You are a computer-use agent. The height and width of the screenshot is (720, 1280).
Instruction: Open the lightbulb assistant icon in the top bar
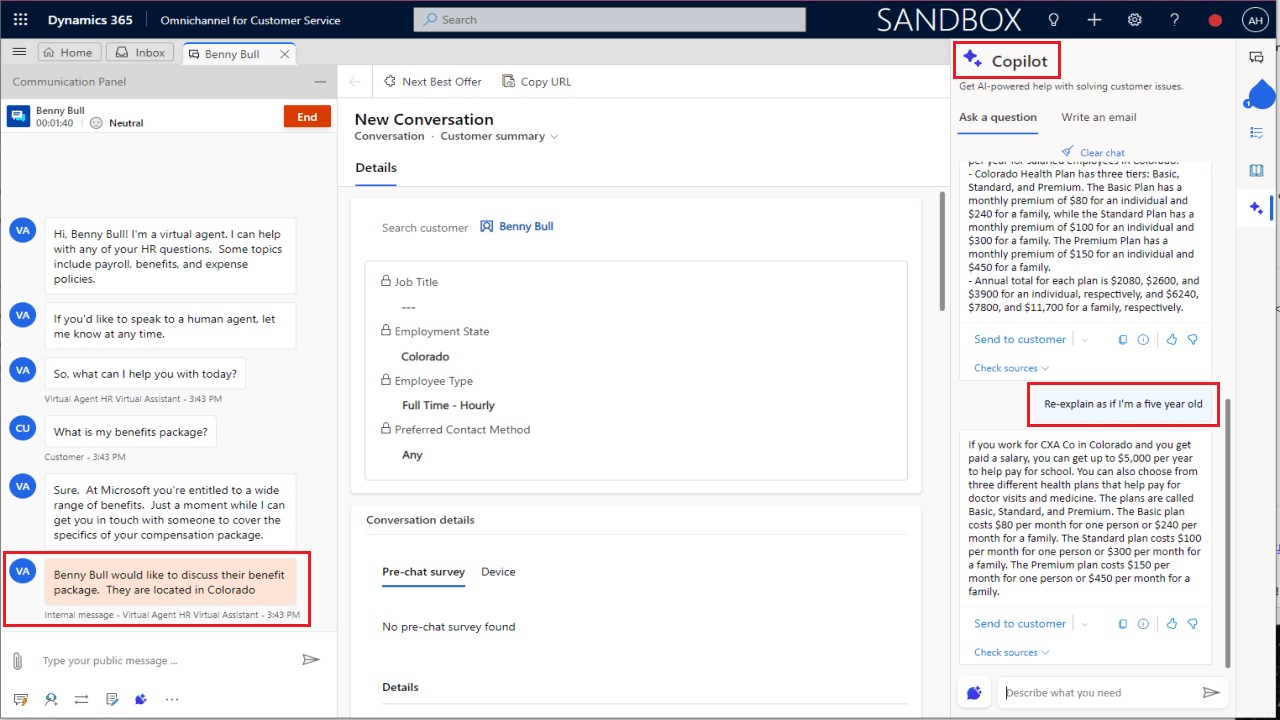(1053, 20)
